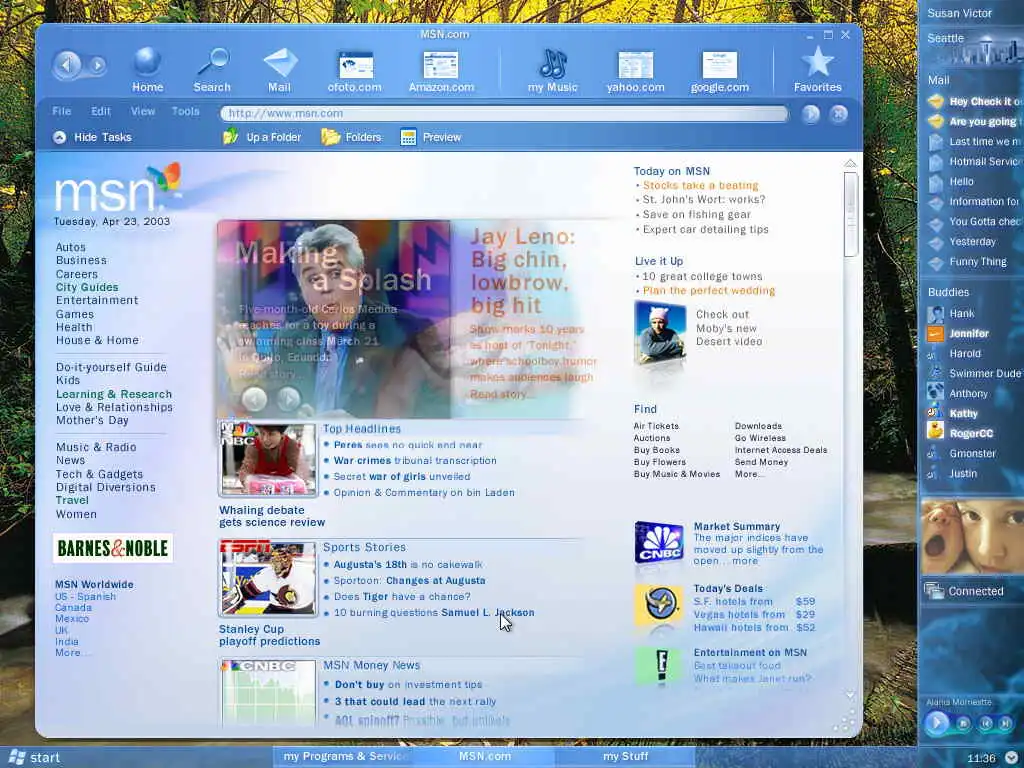Open the Hey Check it mail message
Screen dimensions: 1024x768
click(x=975, y=101)
